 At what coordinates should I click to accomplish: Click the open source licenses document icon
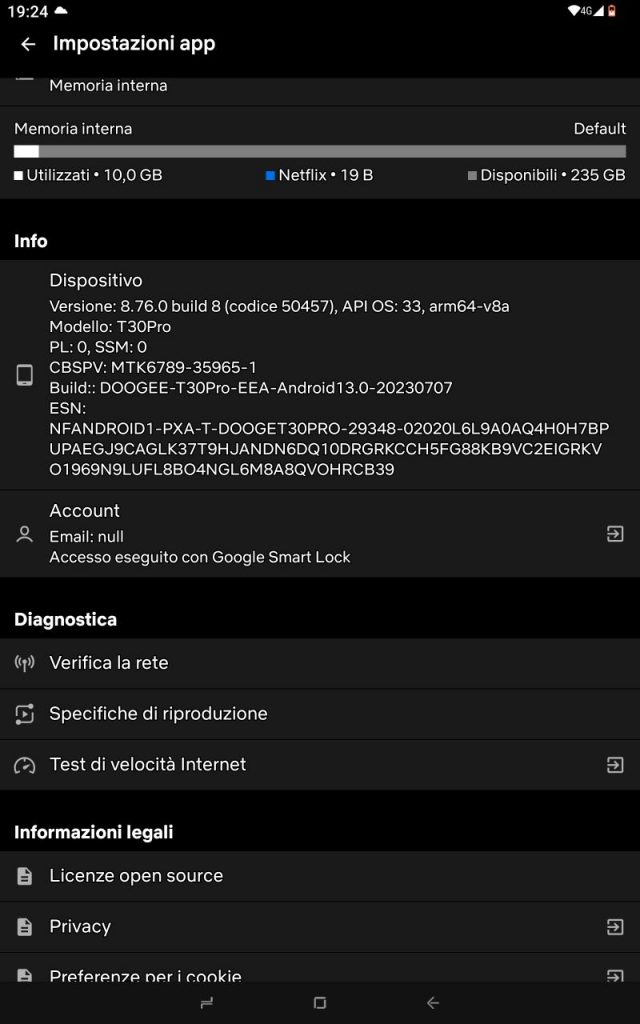(x=24, y=876)
